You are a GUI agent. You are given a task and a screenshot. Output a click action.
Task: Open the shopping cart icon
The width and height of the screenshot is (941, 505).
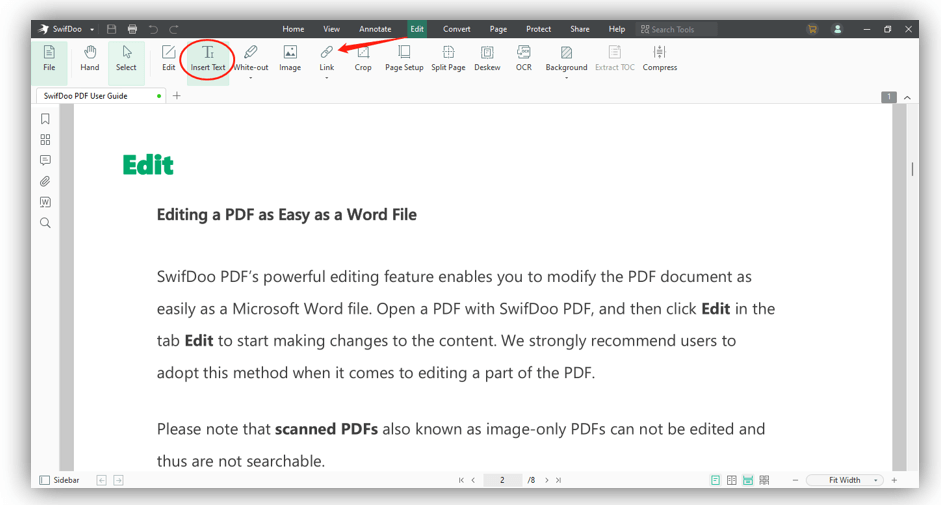point(812,29)
